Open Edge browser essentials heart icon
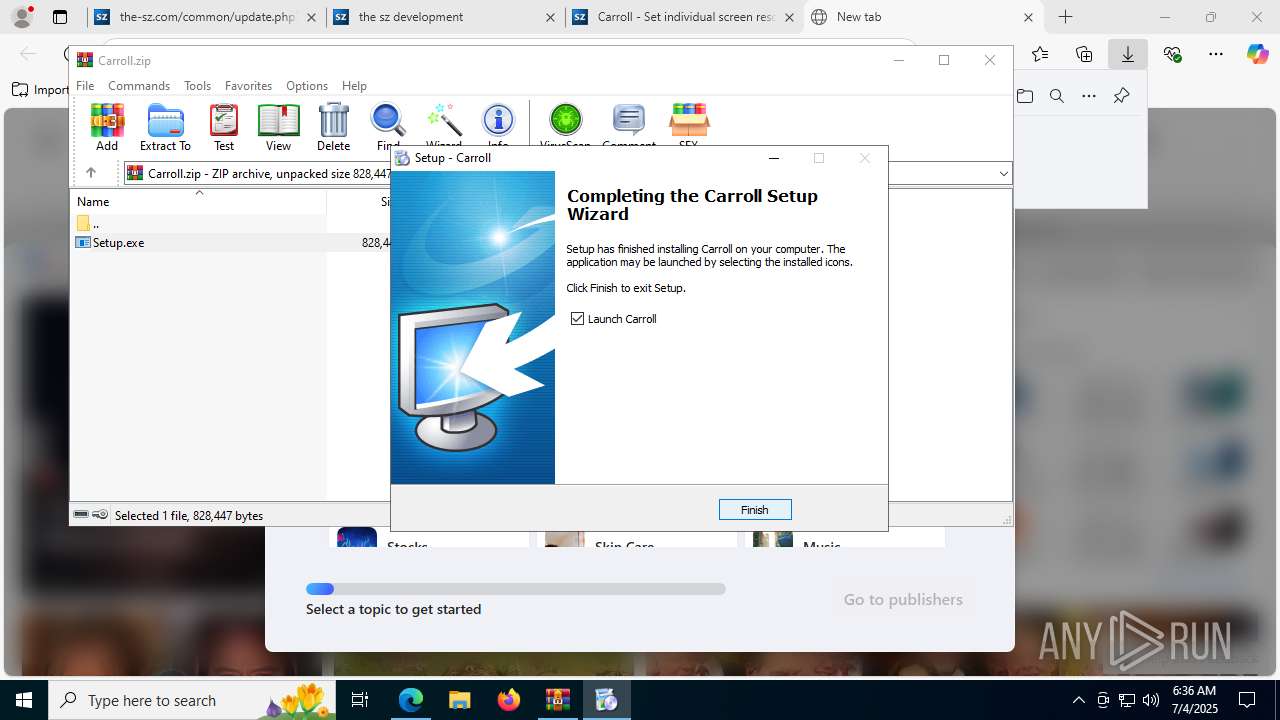This screenshot has width=1280, height=720. coord(1172,54)
